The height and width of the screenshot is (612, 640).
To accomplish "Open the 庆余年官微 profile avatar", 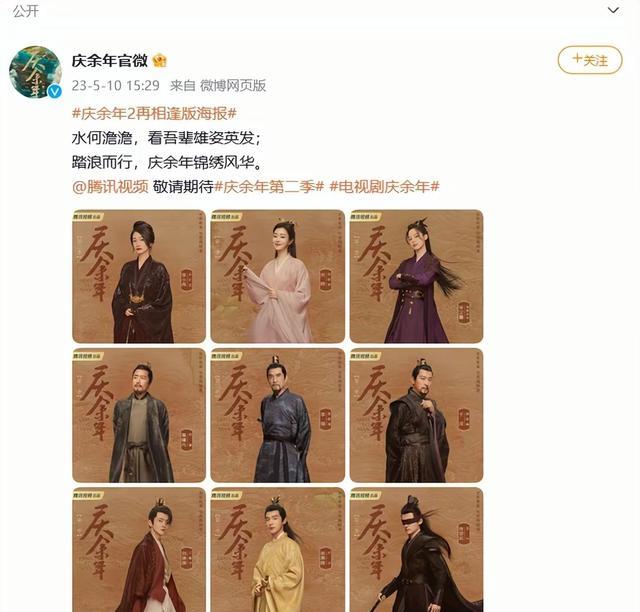I will point(36,72).
